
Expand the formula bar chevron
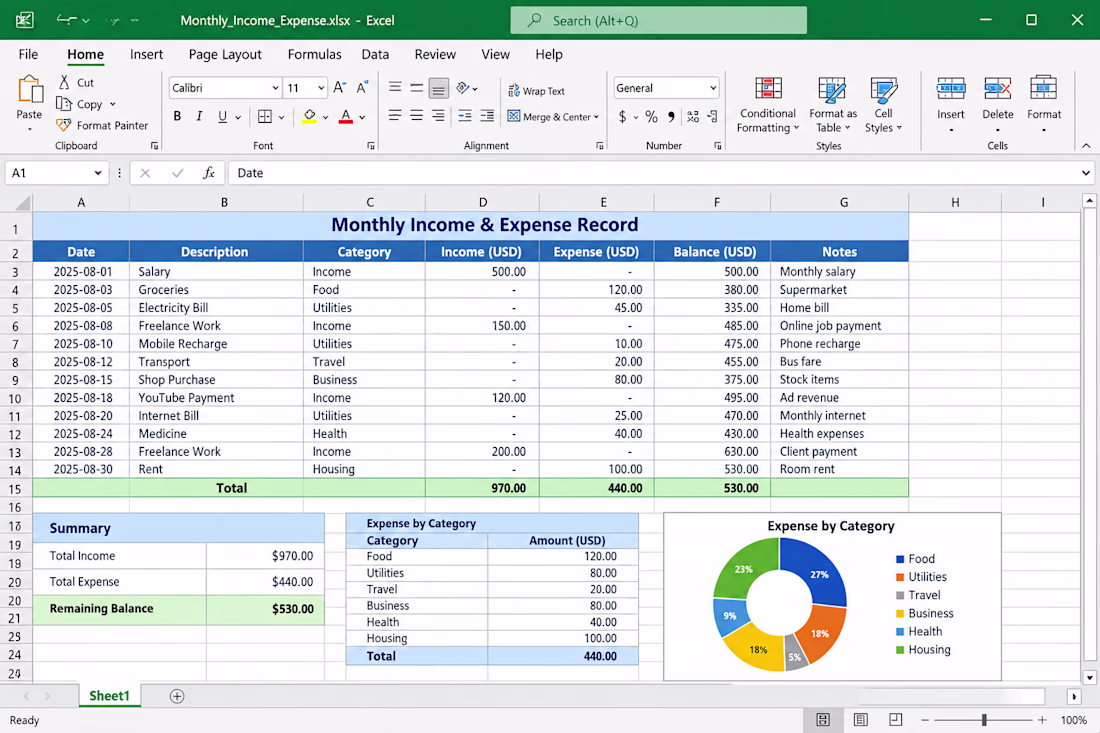(x=1085, y=173)
